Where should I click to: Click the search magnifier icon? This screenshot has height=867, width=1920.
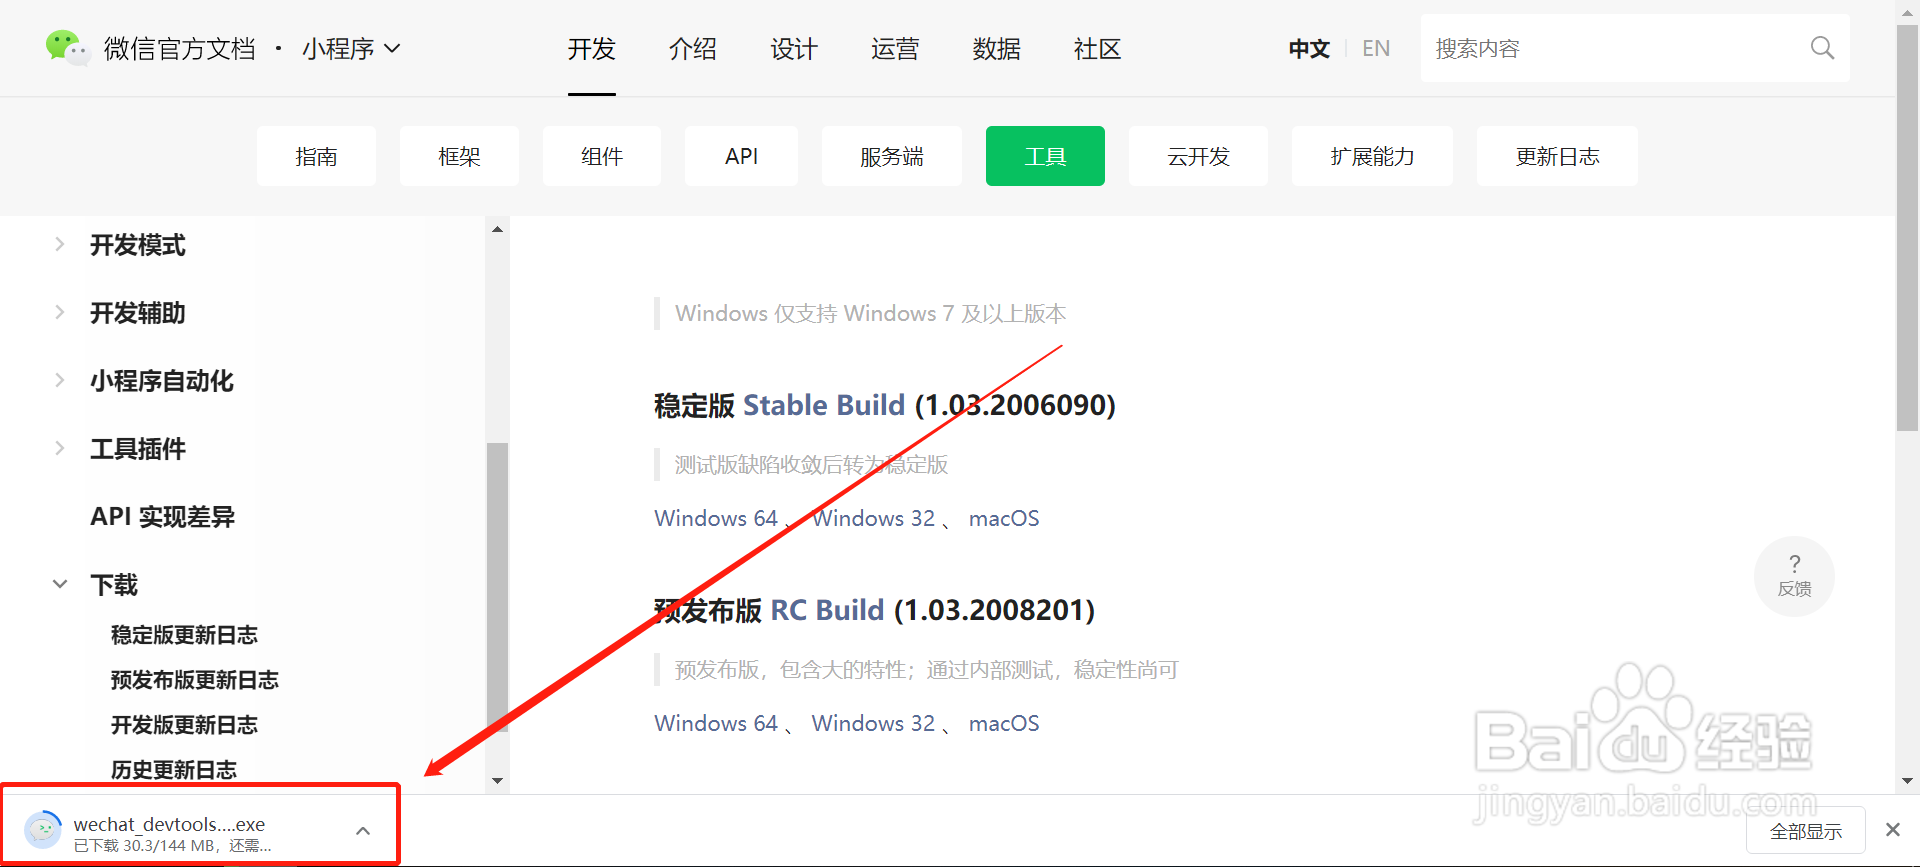1822,48
